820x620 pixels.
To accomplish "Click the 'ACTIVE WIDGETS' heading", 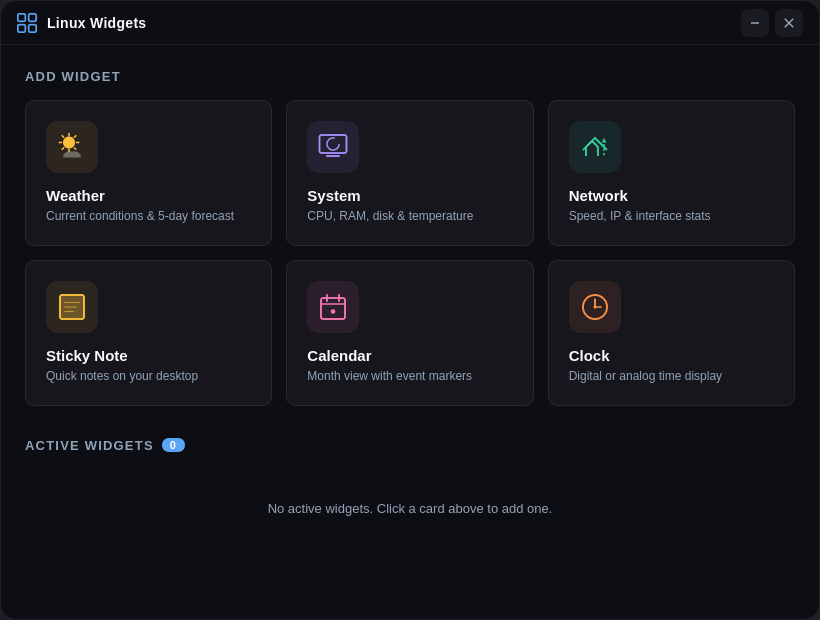I will pyautogui.click(x=89, y=445).
